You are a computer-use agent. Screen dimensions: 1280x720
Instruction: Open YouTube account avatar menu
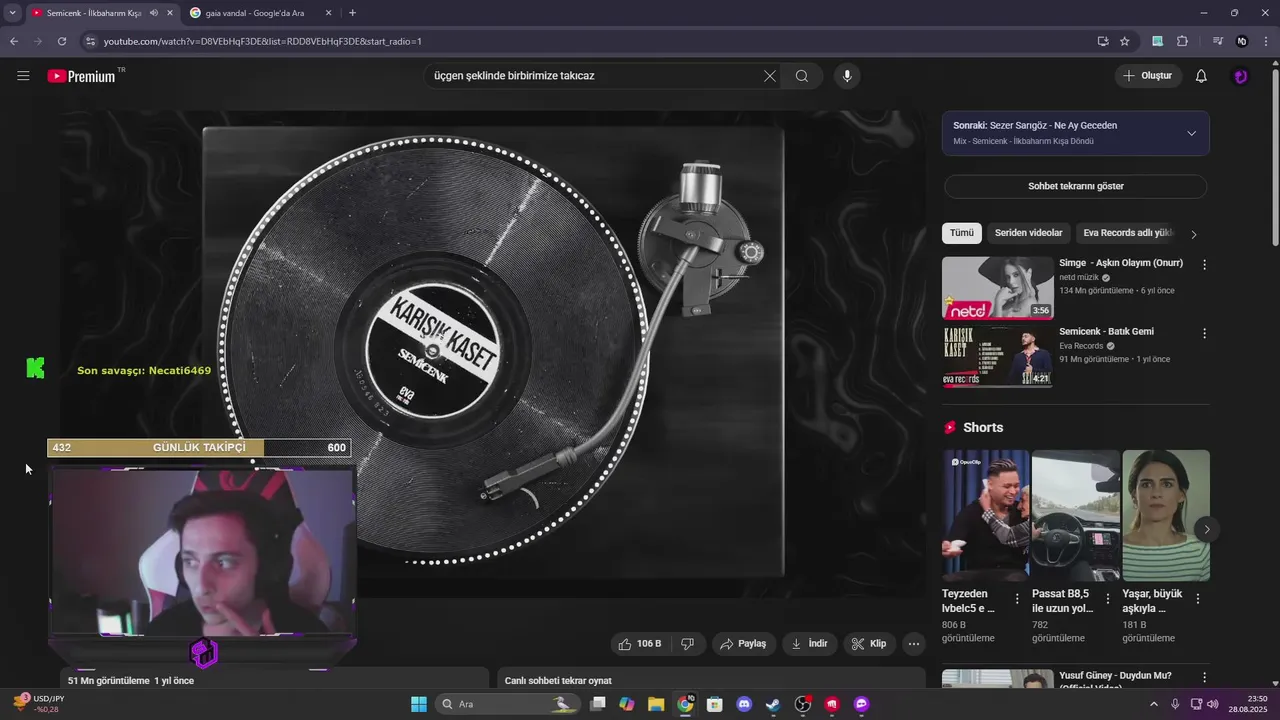coord(1241,76)
